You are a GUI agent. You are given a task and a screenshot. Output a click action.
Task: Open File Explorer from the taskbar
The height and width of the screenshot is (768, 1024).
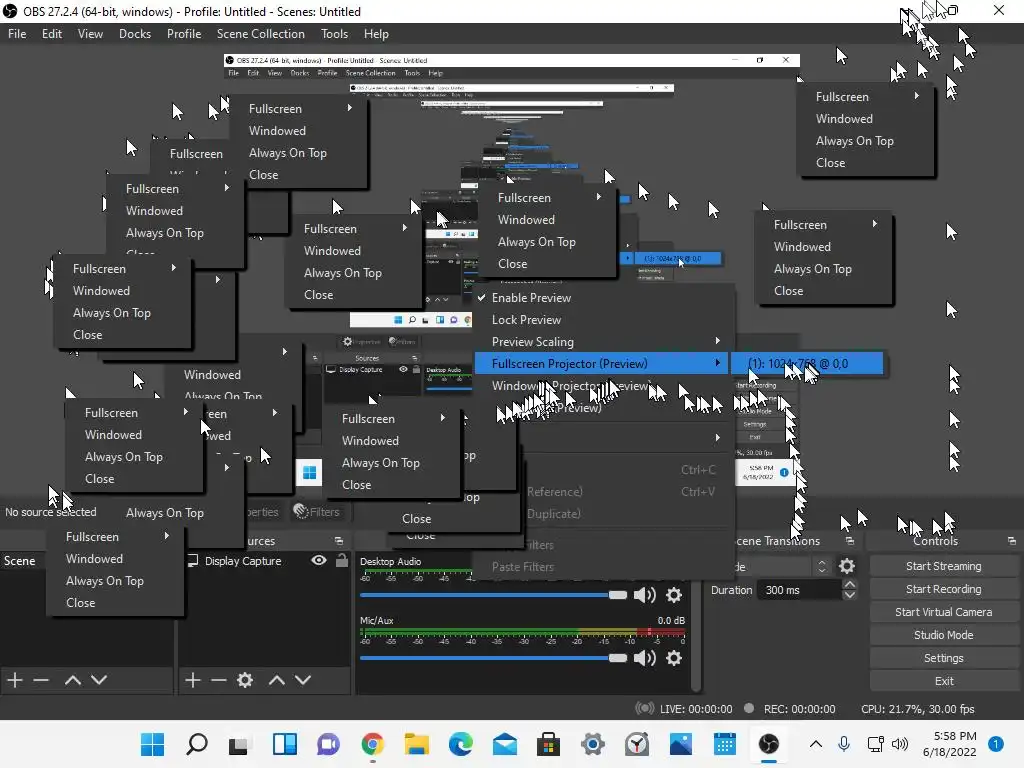click(417, 744)
